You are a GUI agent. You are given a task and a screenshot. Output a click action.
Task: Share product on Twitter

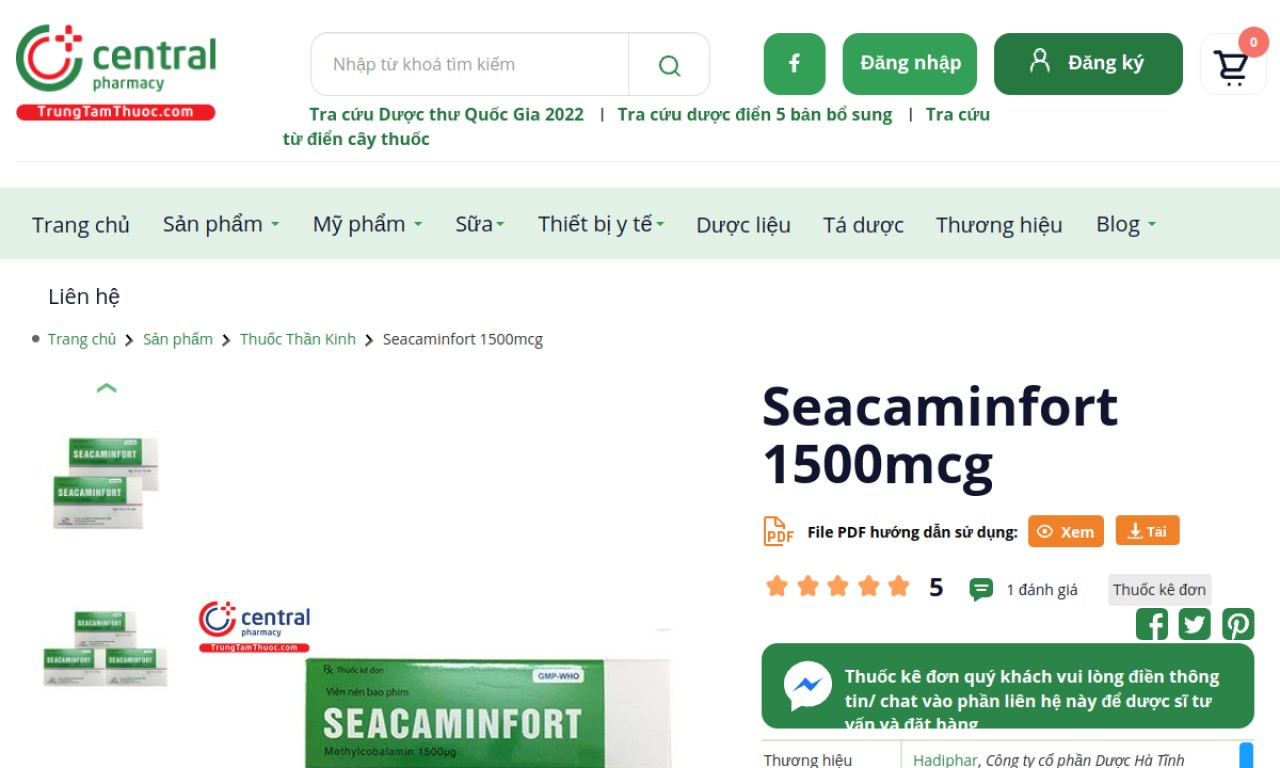click(x=1194, y=624)
